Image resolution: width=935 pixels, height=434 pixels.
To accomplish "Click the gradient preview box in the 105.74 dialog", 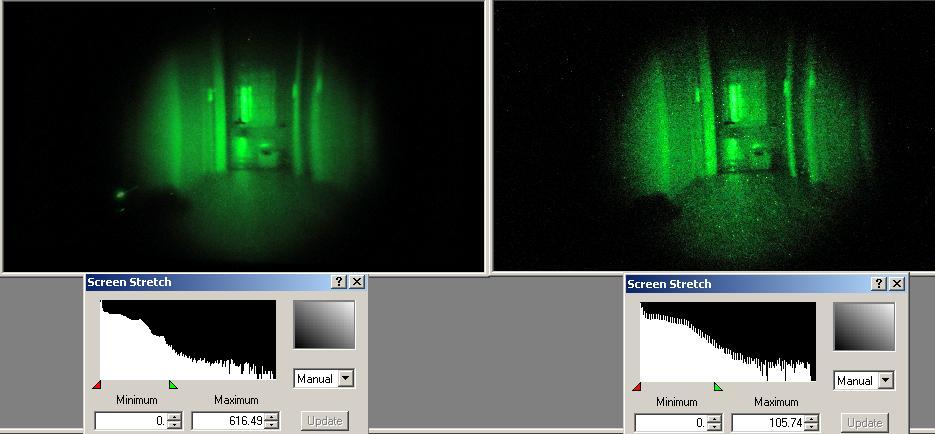I will point(864,327).
